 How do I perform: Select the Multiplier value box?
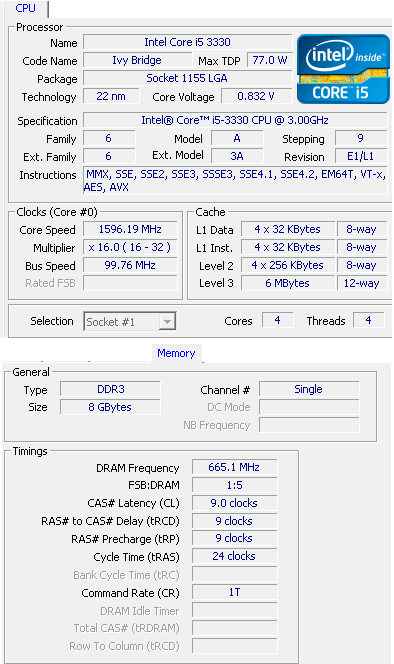click(x=130, y=247)
